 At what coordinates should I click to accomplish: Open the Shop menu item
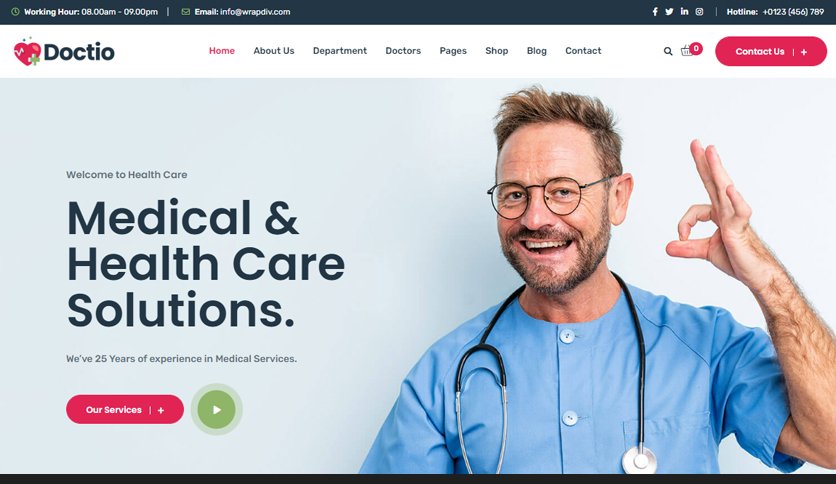click(x=496, y=51)
